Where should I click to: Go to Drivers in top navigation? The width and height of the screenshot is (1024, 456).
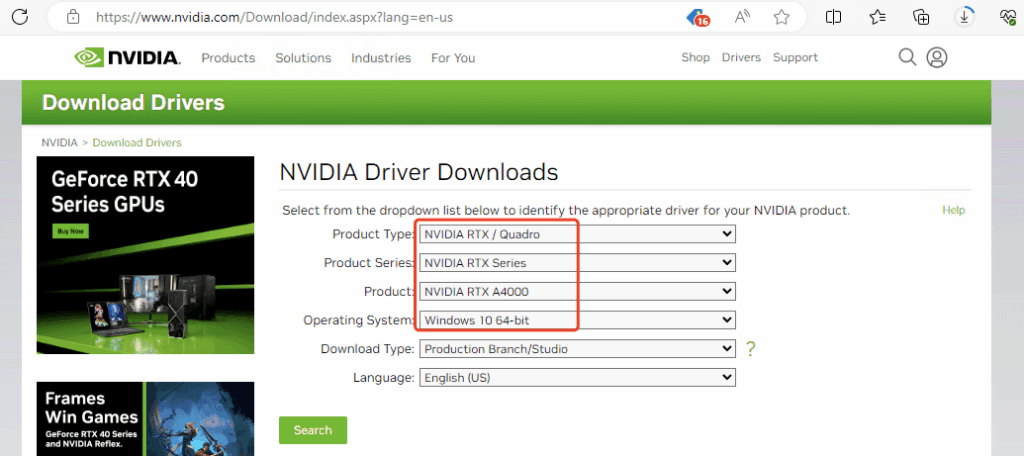741,57
